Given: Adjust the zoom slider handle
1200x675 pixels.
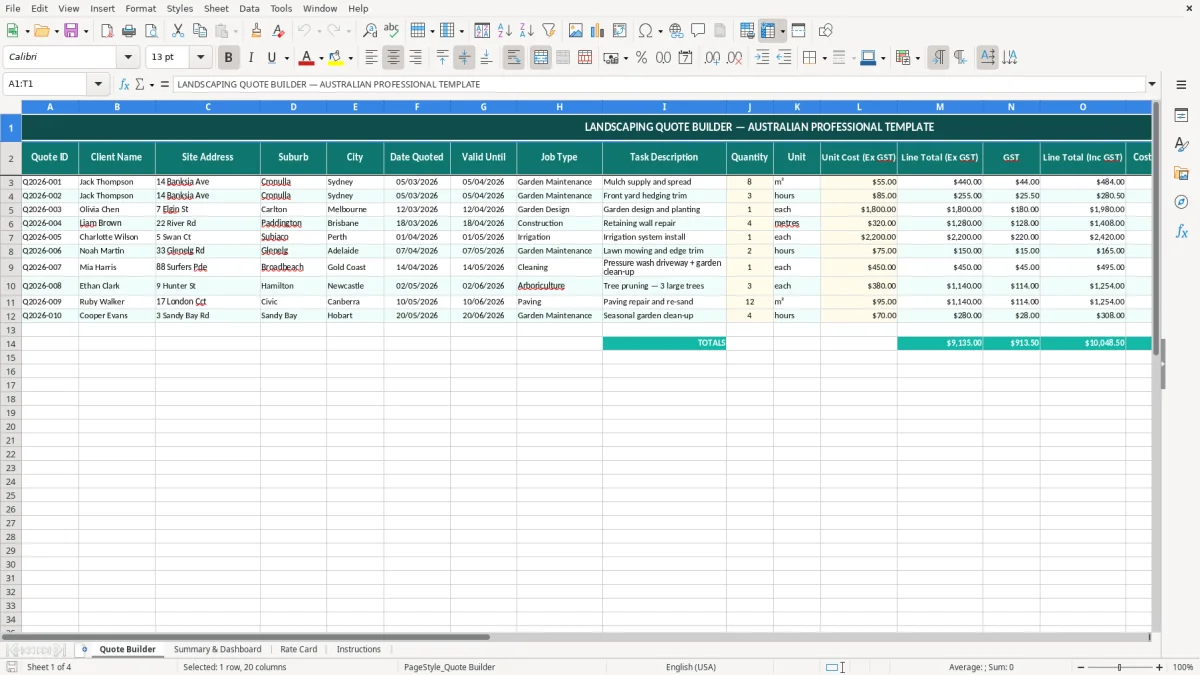Looking at the screenshot, I should 1120,667.
